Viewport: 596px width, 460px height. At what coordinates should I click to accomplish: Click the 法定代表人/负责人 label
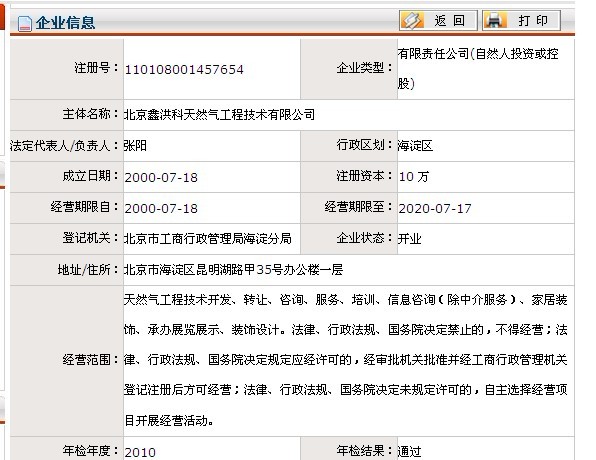tap(65, 145)
